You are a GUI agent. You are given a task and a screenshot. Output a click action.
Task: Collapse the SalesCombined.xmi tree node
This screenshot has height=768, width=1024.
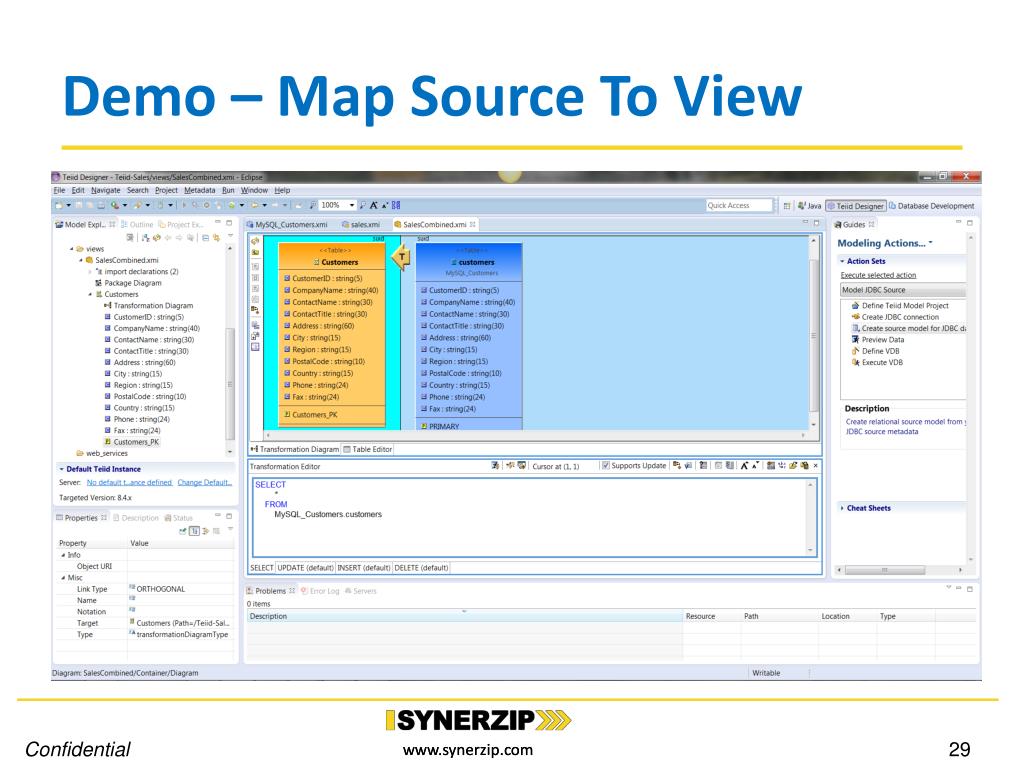(80, 260)
